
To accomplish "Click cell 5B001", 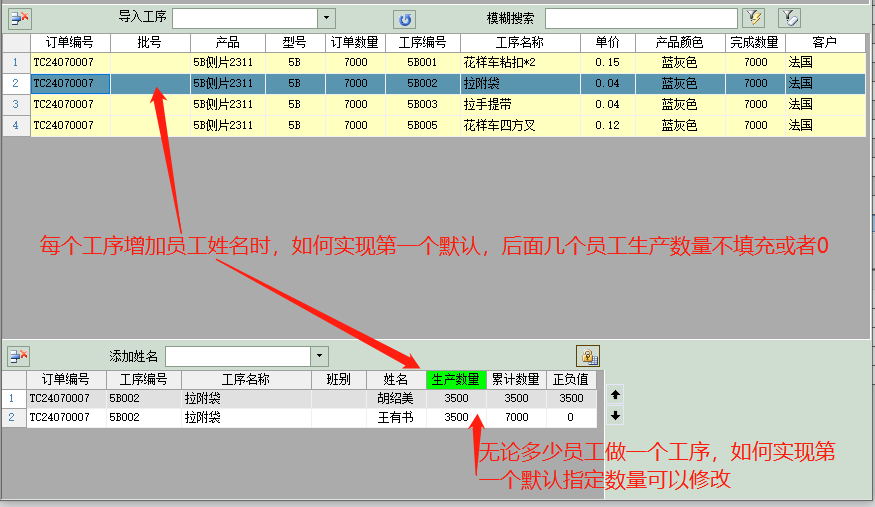I will click(x=422, y=62).
